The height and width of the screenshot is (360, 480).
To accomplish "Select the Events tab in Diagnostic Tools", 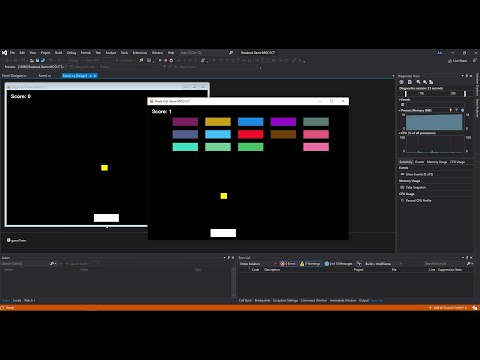I will tap(419, 162).
